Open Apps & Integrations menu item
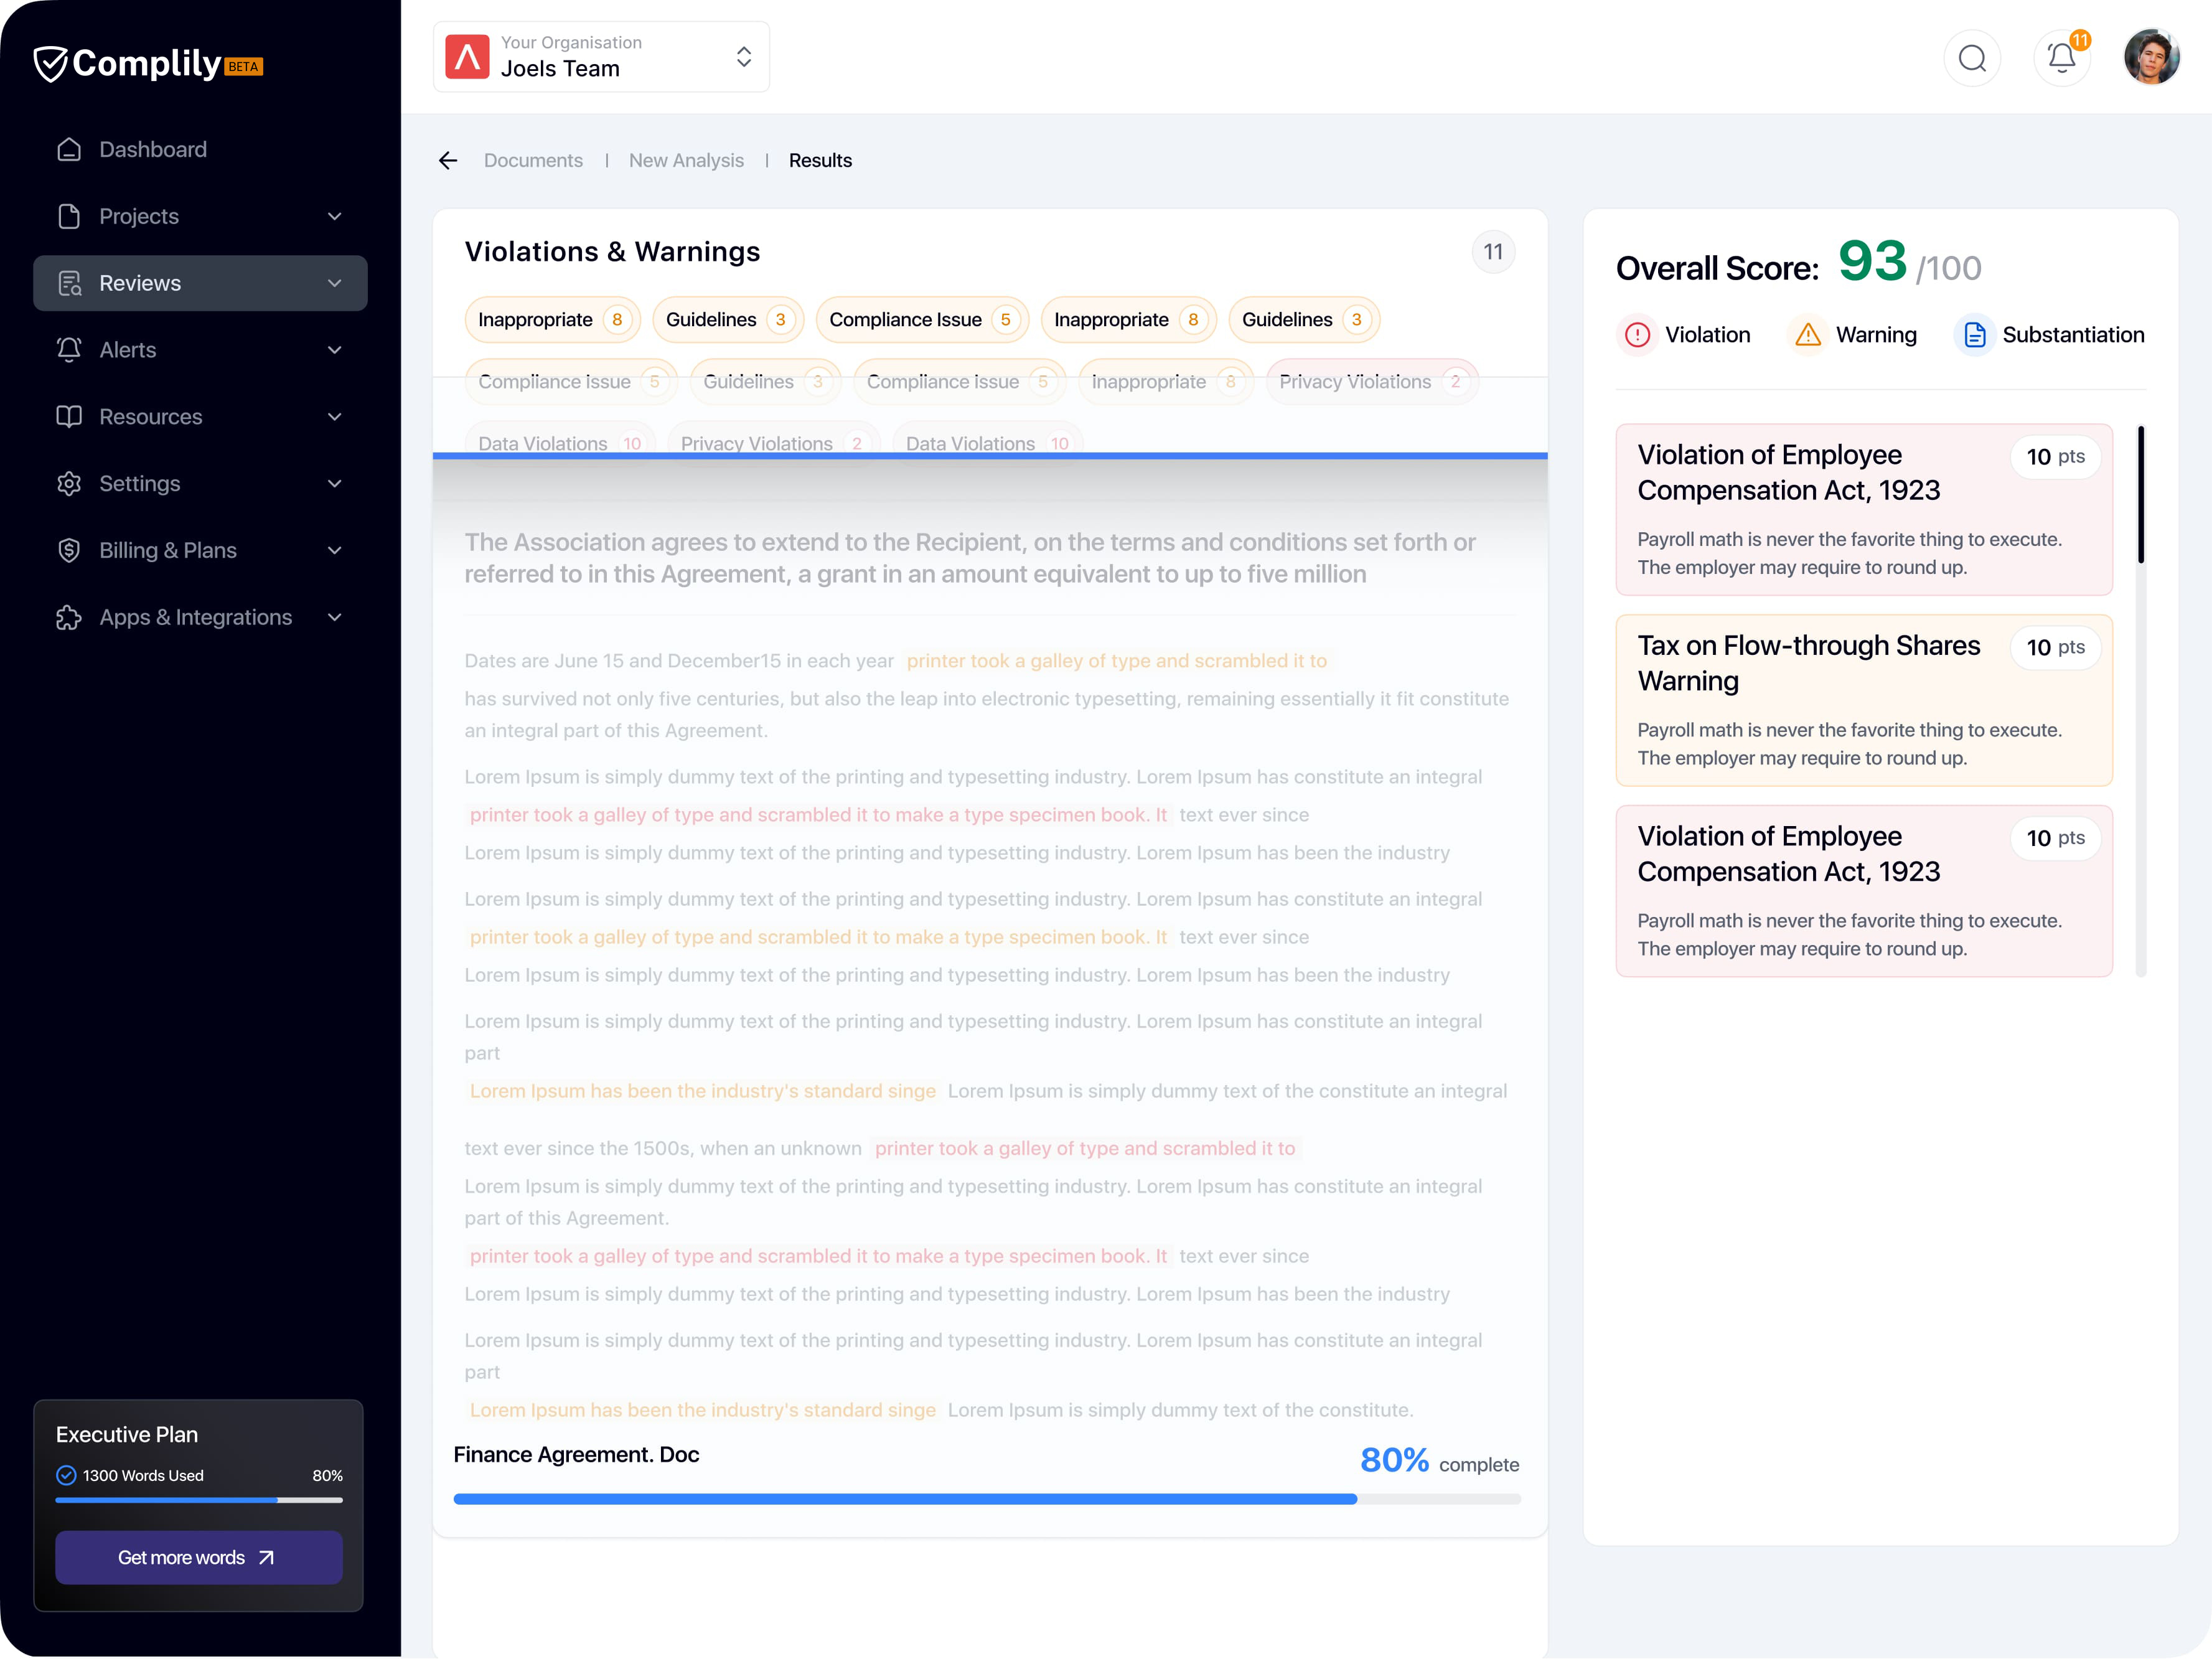2212x1659 pixels. click(200, 617)
